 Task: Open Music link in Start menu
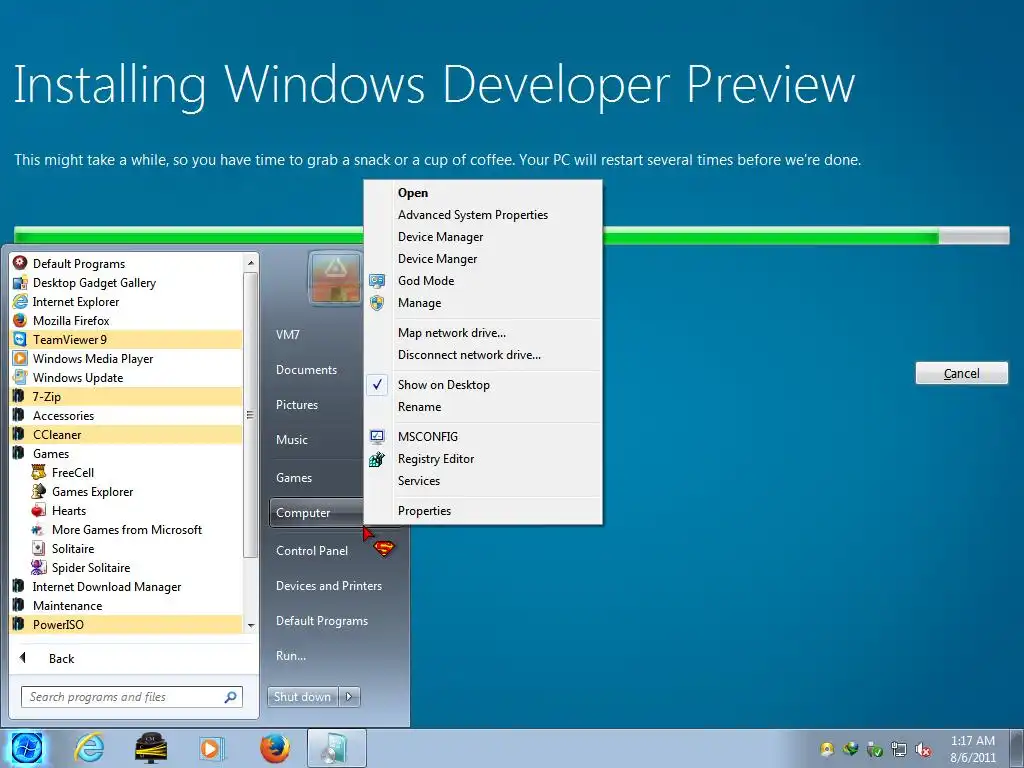pyautogui.click(x=292, y=440)
